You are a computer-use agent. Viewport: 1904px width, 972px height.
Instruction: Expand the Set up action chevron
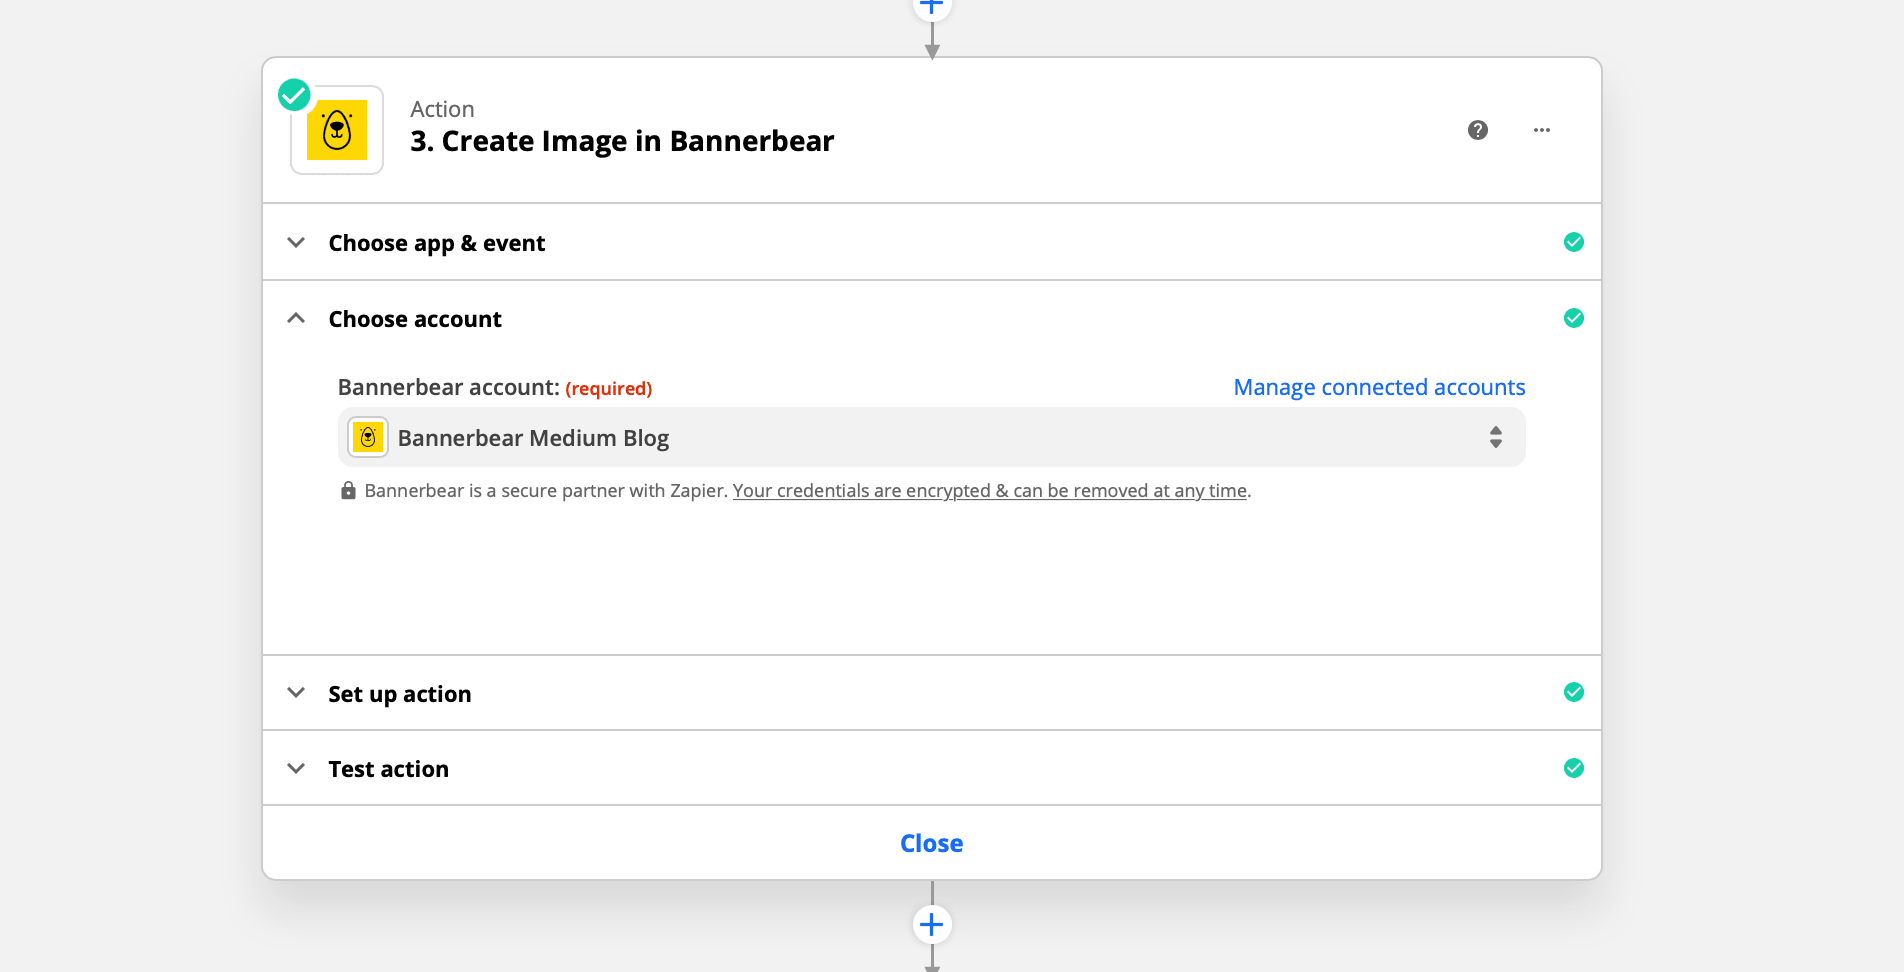click(x=296, y=693)
